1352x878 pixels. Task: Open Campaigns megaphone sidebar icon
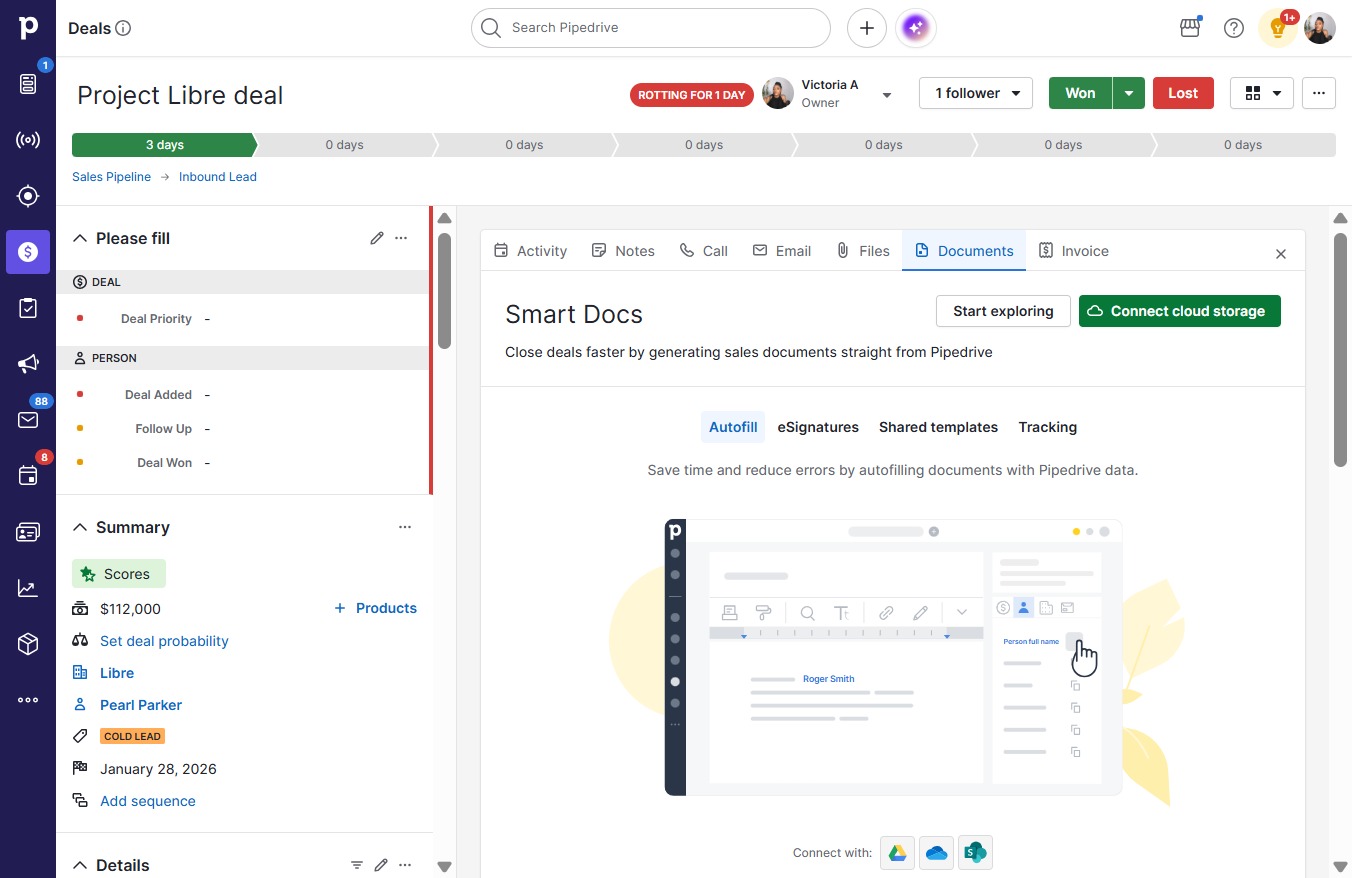click(28, 364)
